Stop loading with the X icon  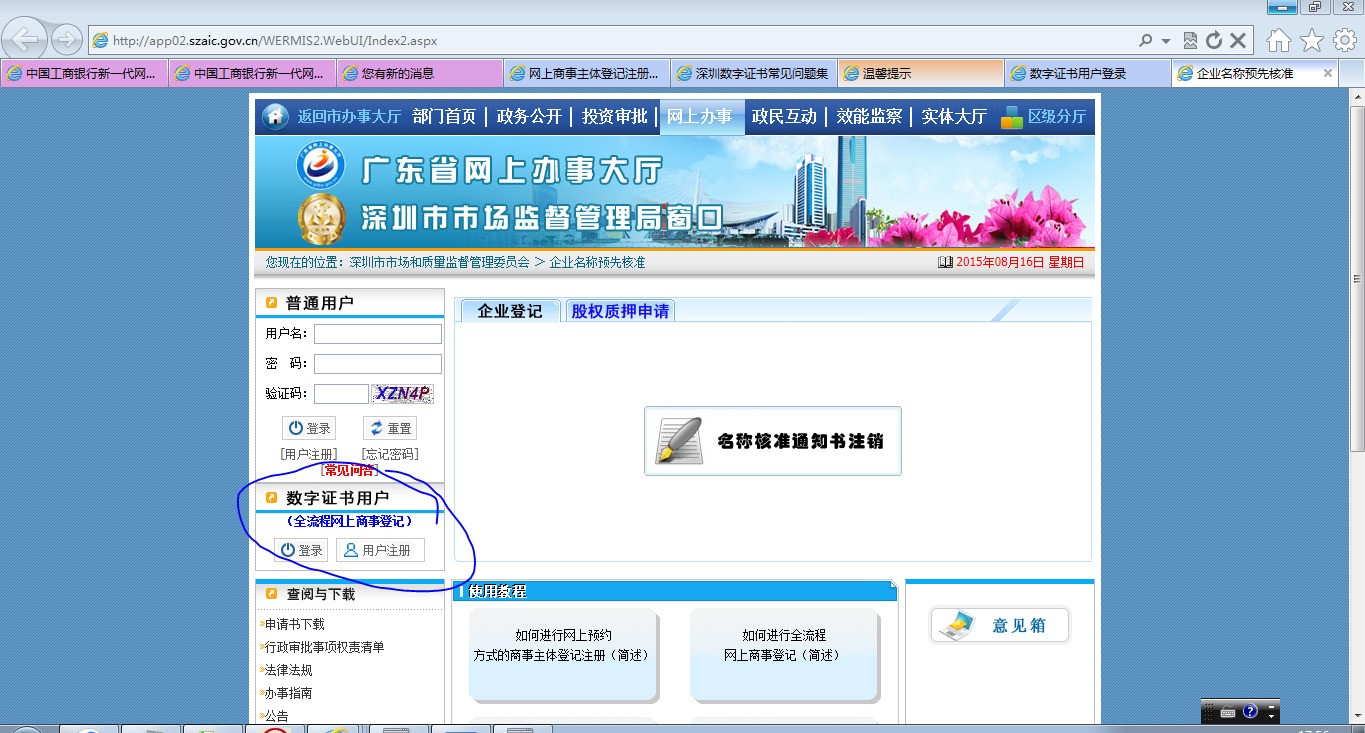(x=1238, y=41)
